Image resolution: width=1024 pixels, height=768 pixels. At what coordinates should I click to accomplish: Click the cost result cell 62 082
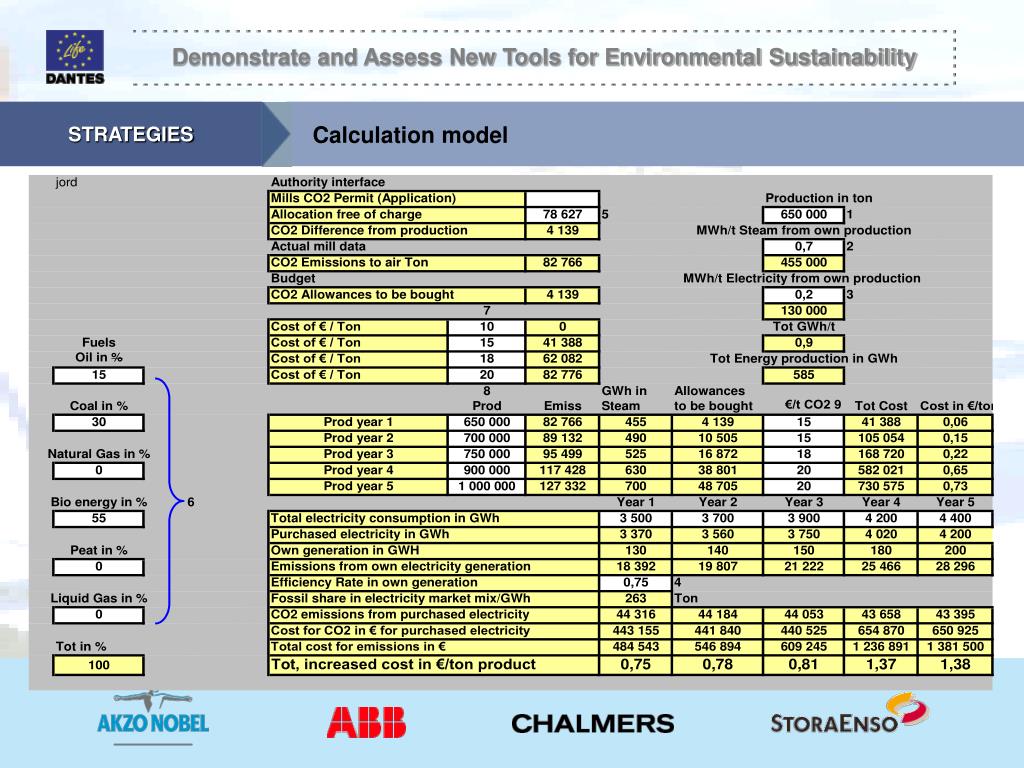[x=562, y=359]
